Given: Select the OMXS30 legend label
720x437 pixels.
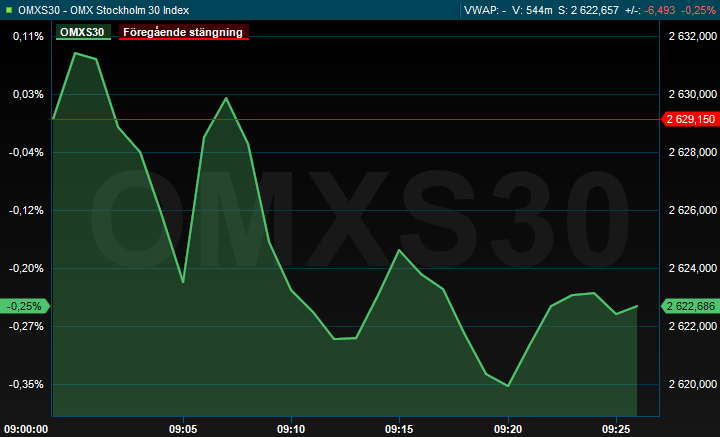Looking at the screenshot, I should click(x=83, y=32).
